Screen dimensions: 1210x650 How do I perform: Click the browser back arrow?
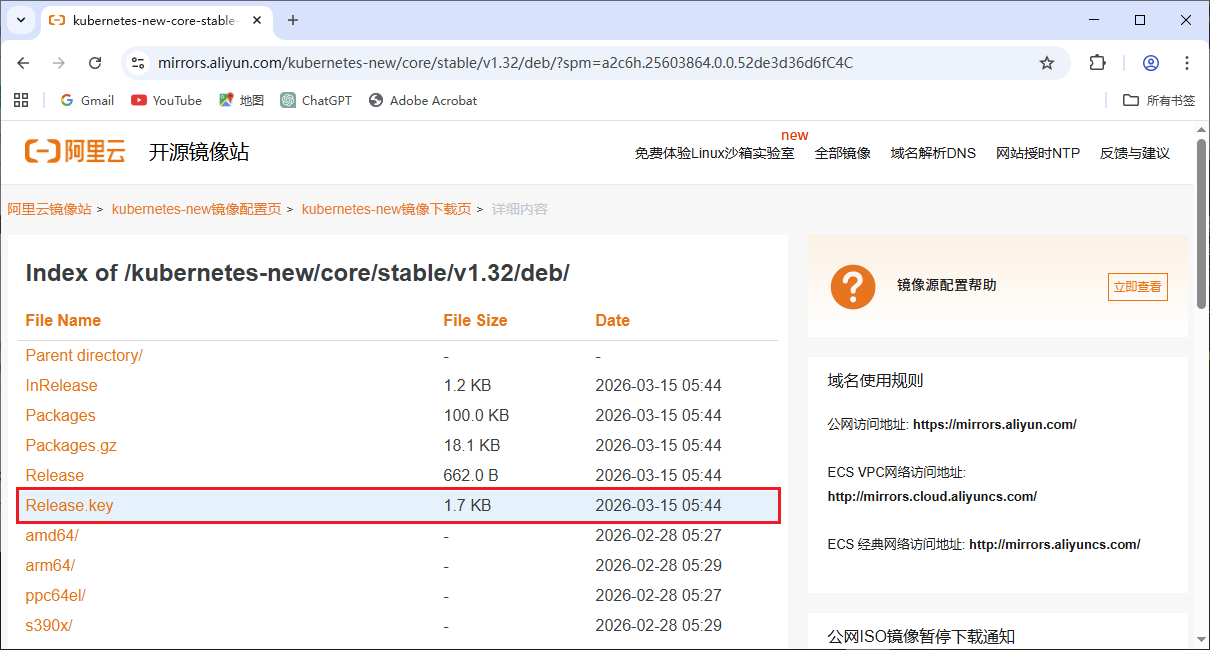pyautogui.click(x=24, y=63)
